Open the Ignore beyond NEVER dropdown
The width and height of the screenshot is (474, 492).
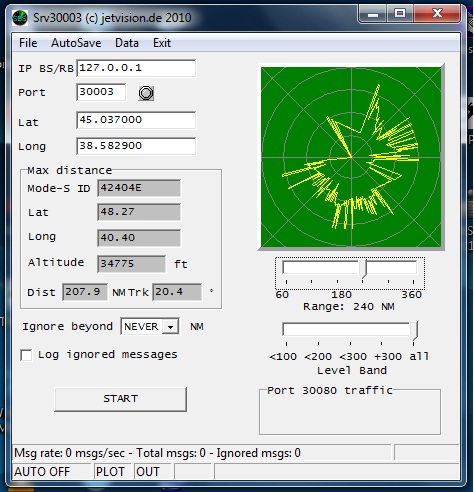150,327
